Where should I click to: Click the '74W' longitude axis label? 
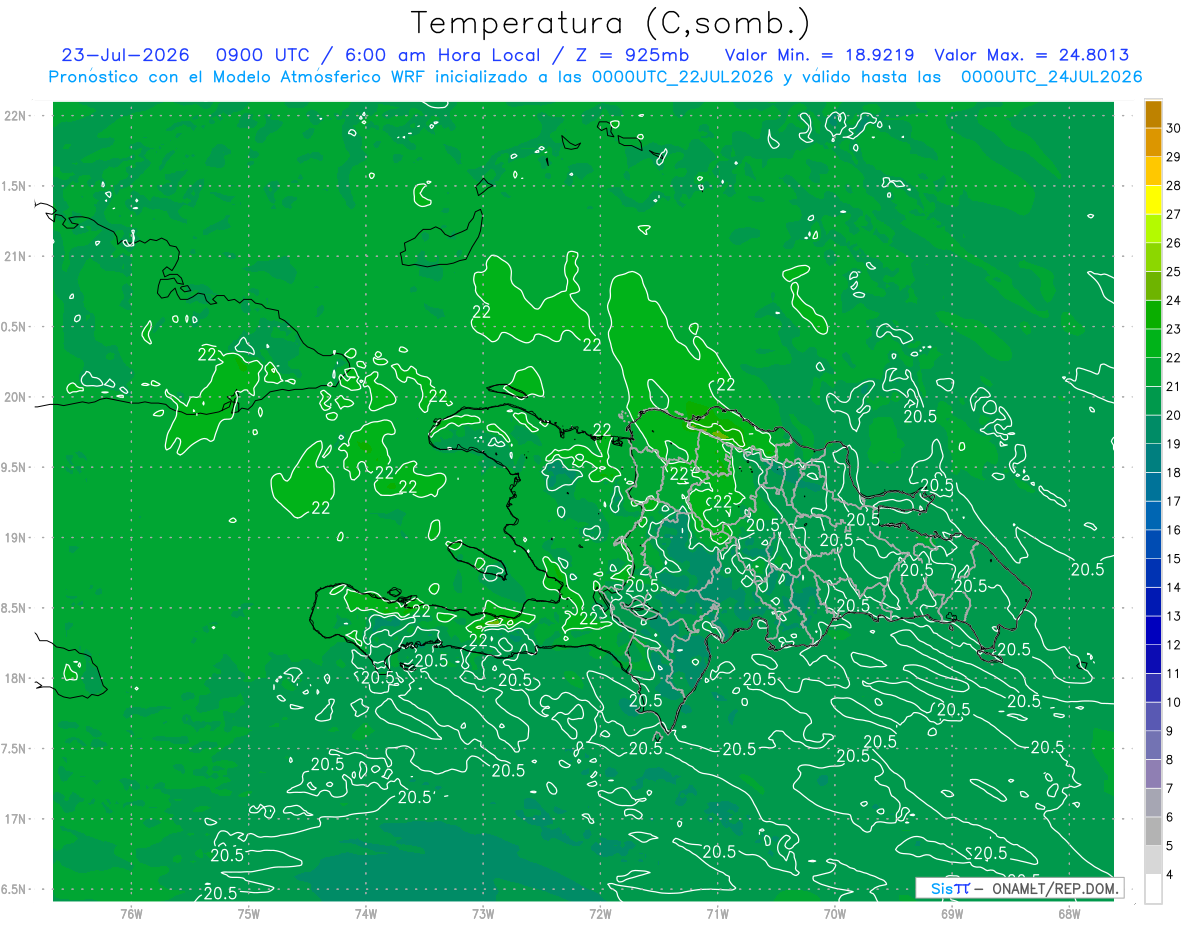pyautogui.click(x=365, y=914)
